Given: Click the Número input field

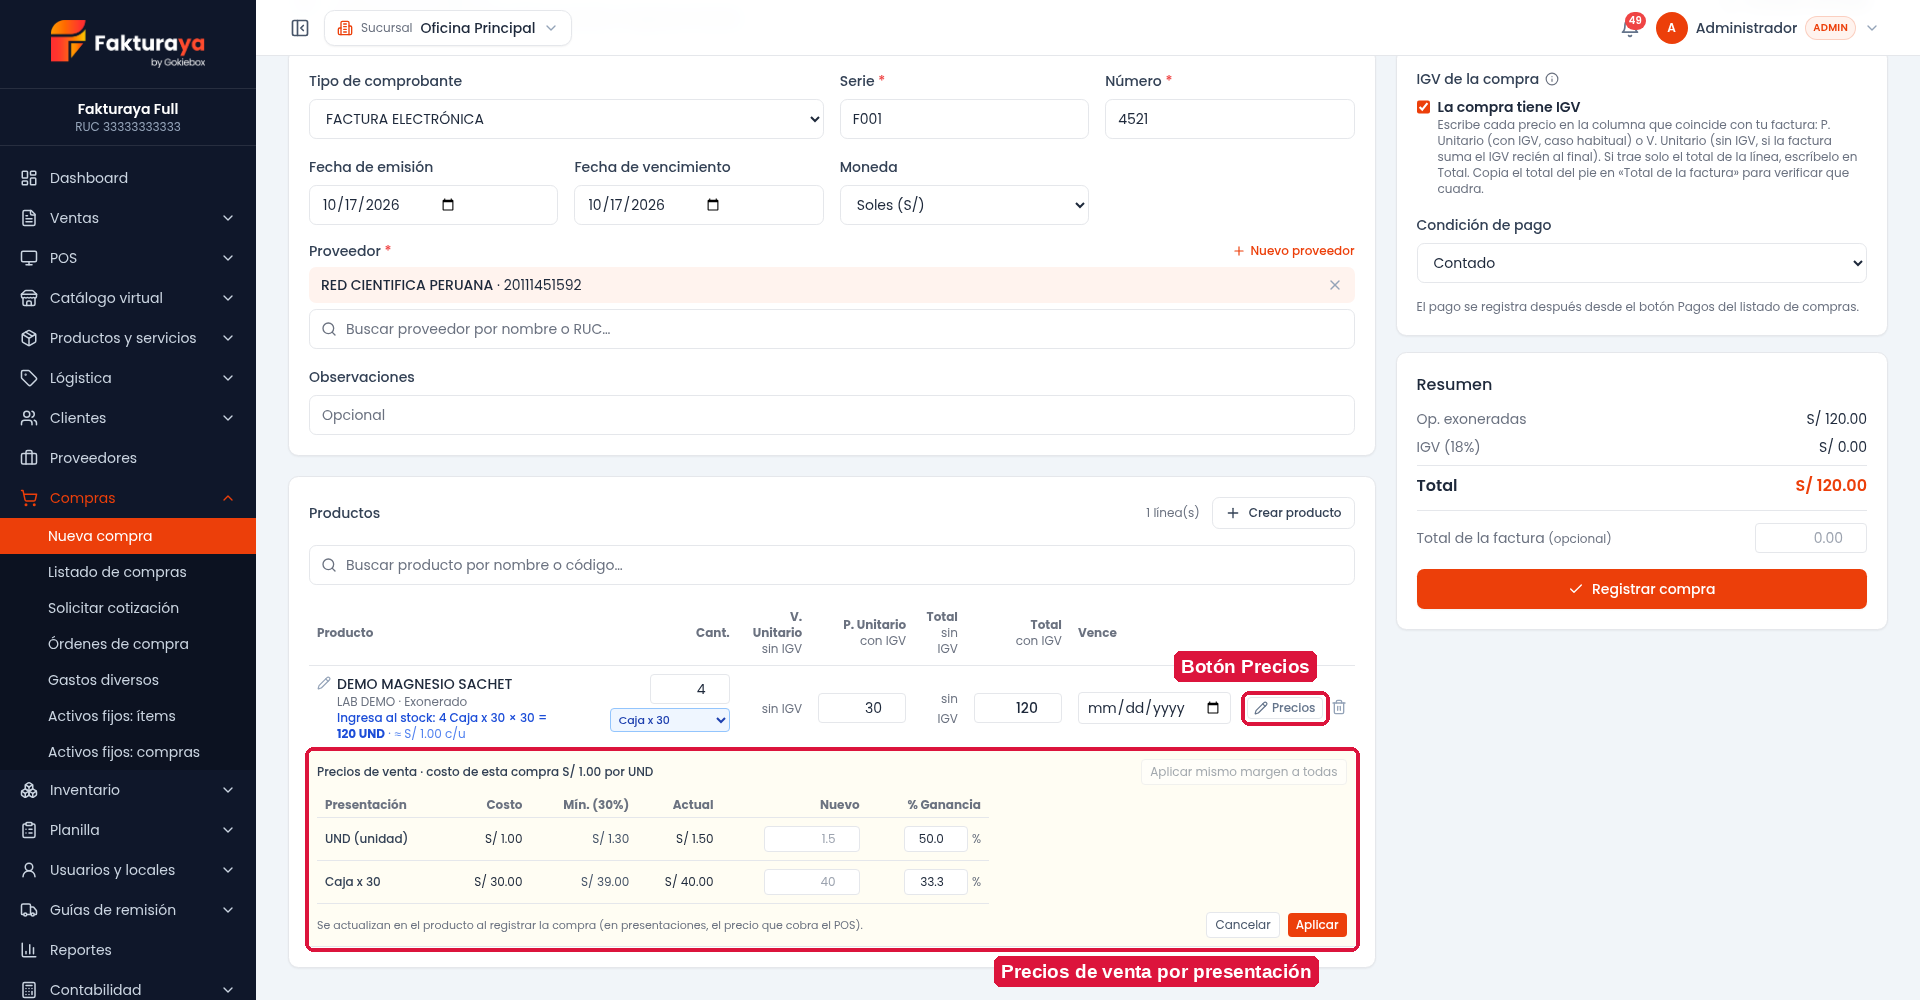Looking at the screenshot, I should (x=1230, y=119).
